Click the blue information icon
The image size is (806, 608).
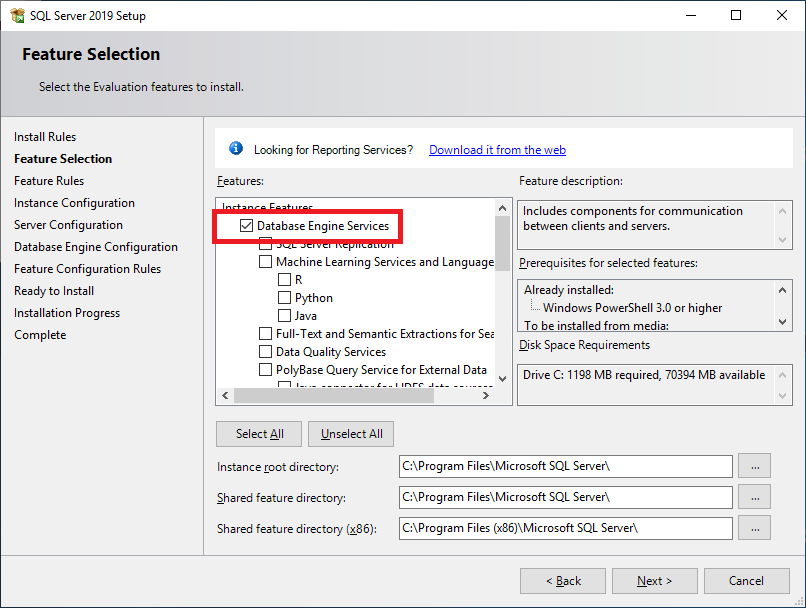[236, 149]
